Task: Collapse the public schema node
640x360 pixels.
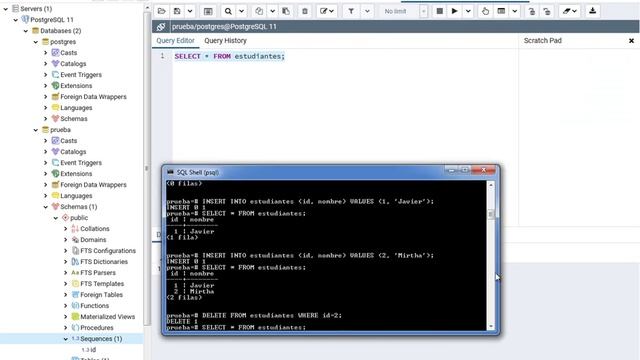Action: click(x=56, y=218)
